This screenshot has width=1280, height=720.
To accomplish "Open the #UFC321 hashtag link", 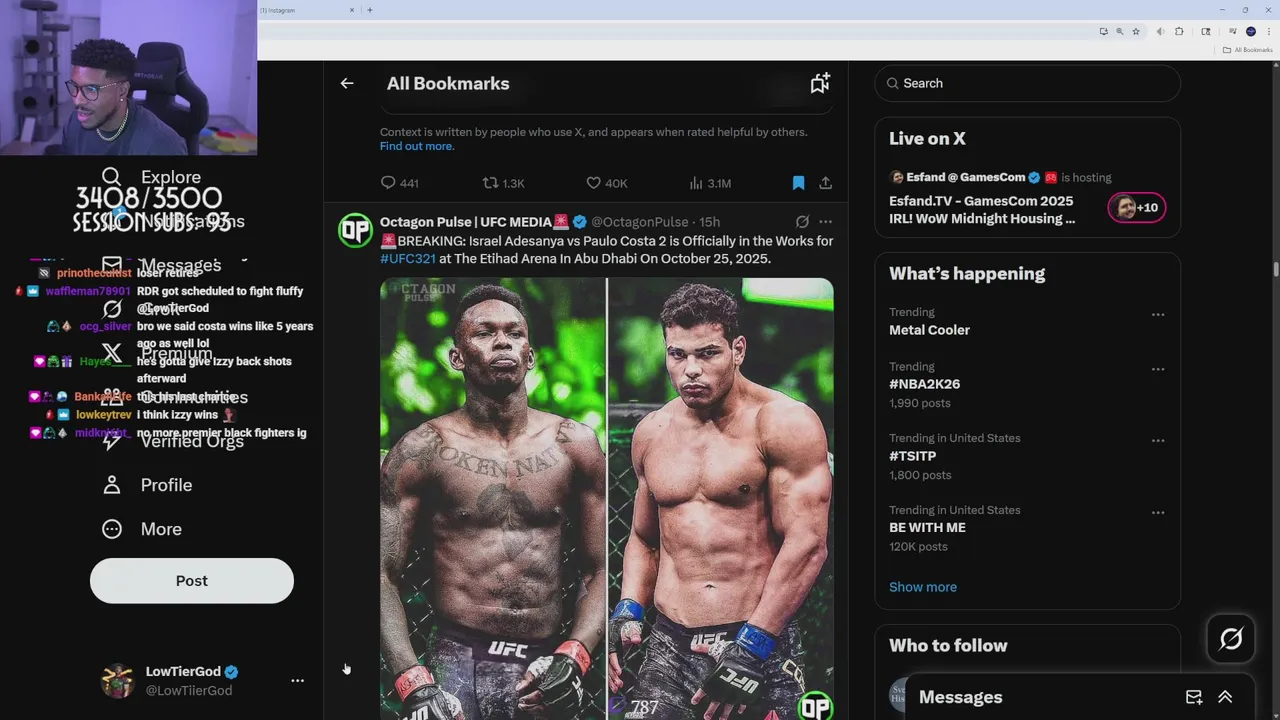I will pos(408,259).
